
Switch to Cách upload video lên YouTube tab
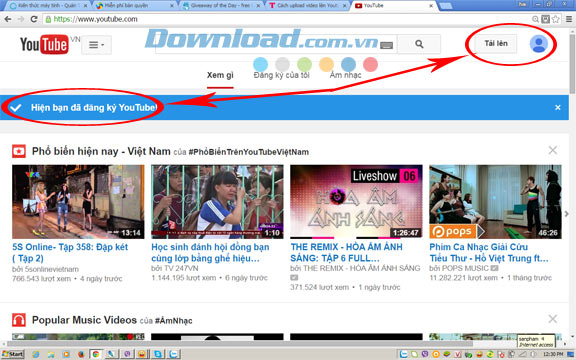[x=307, y=6]
